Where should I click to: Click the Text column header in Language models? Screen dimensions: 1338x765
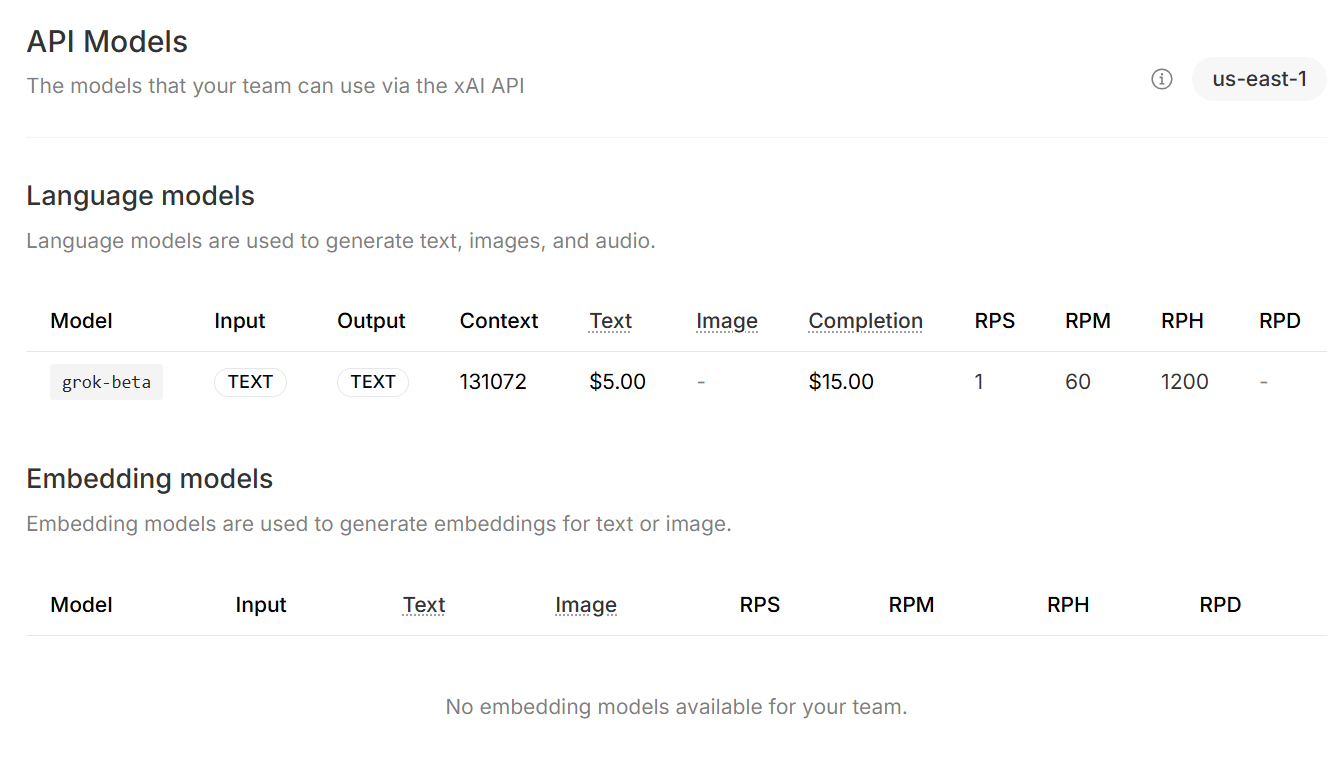610,321
